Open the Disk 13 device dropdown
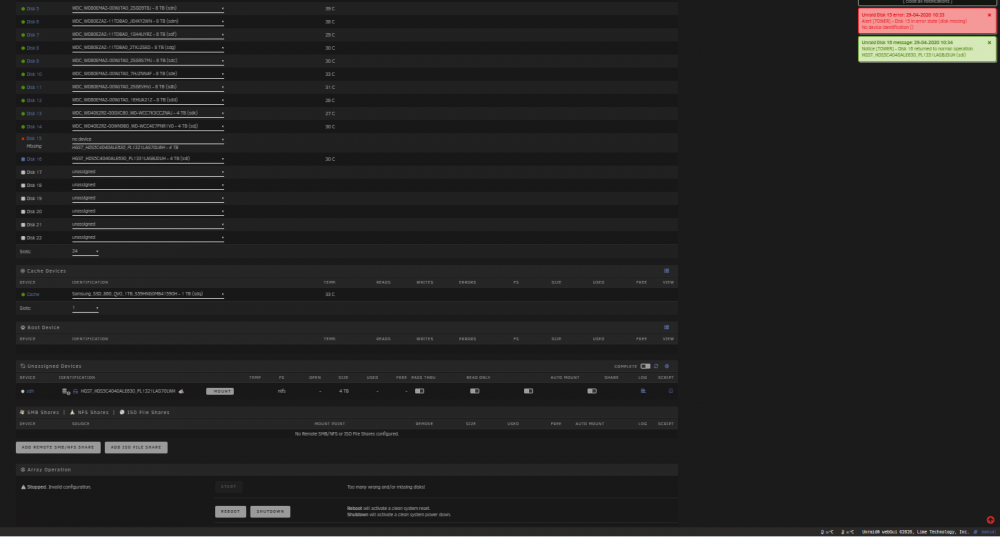1000x539 pixels. 148,114
